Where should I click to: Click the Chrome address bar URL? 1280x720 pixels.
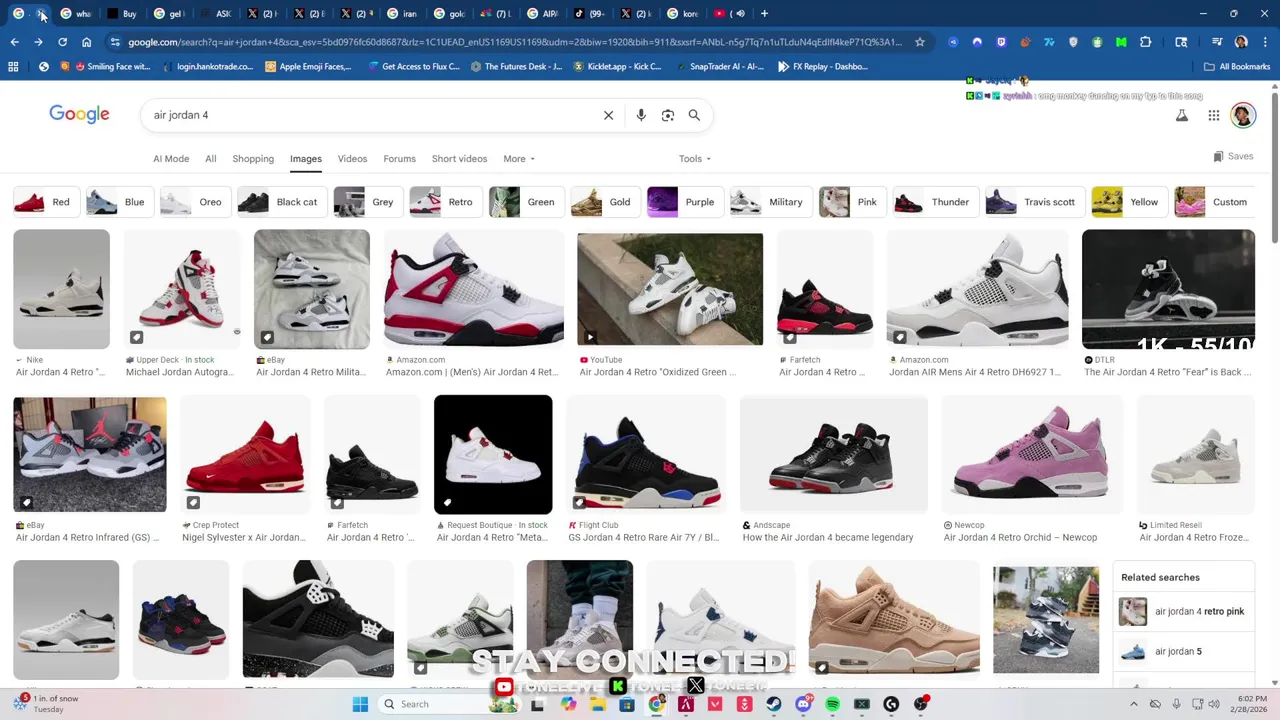(x=514, y=42)
